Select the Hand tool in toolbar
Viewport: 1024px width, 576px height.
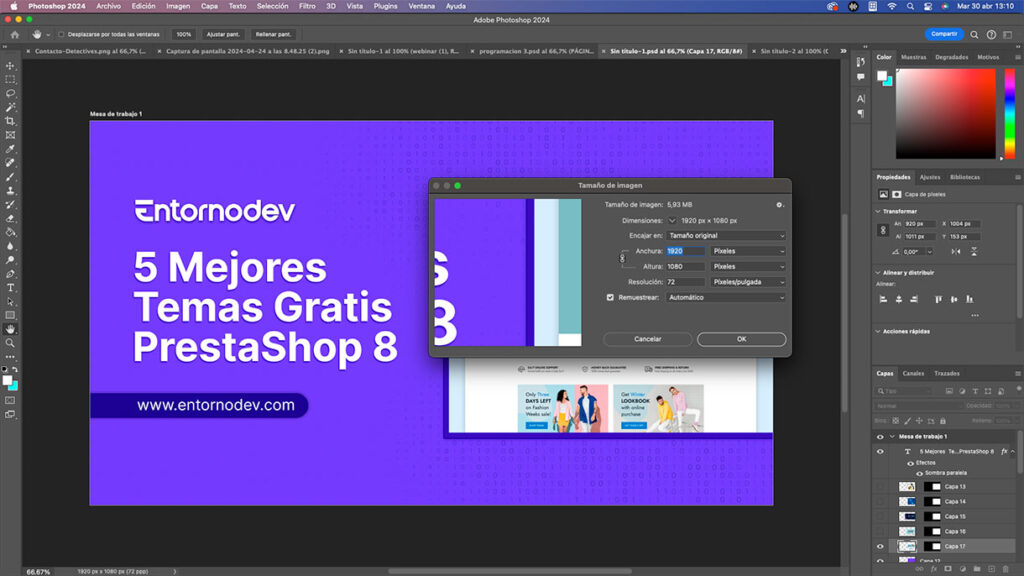tap(10, 329)
